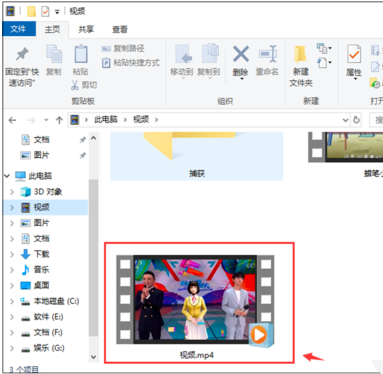Switch to the 主页 ribbon tab
Image resolution: width=383 pixels, height=374 pixels.
(x=52, y=29)
